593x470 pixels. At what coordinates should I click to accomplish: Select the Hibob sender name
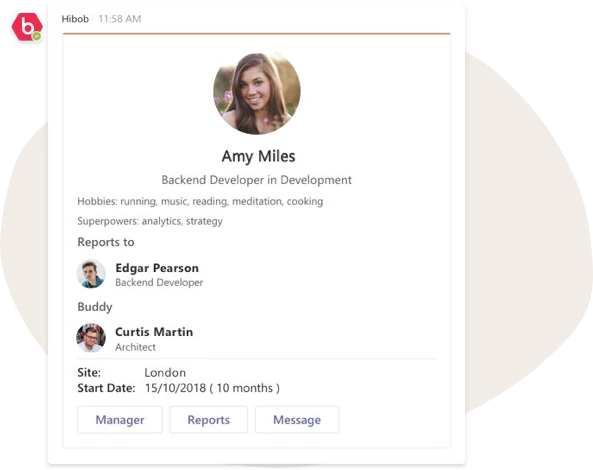(75, 19)
